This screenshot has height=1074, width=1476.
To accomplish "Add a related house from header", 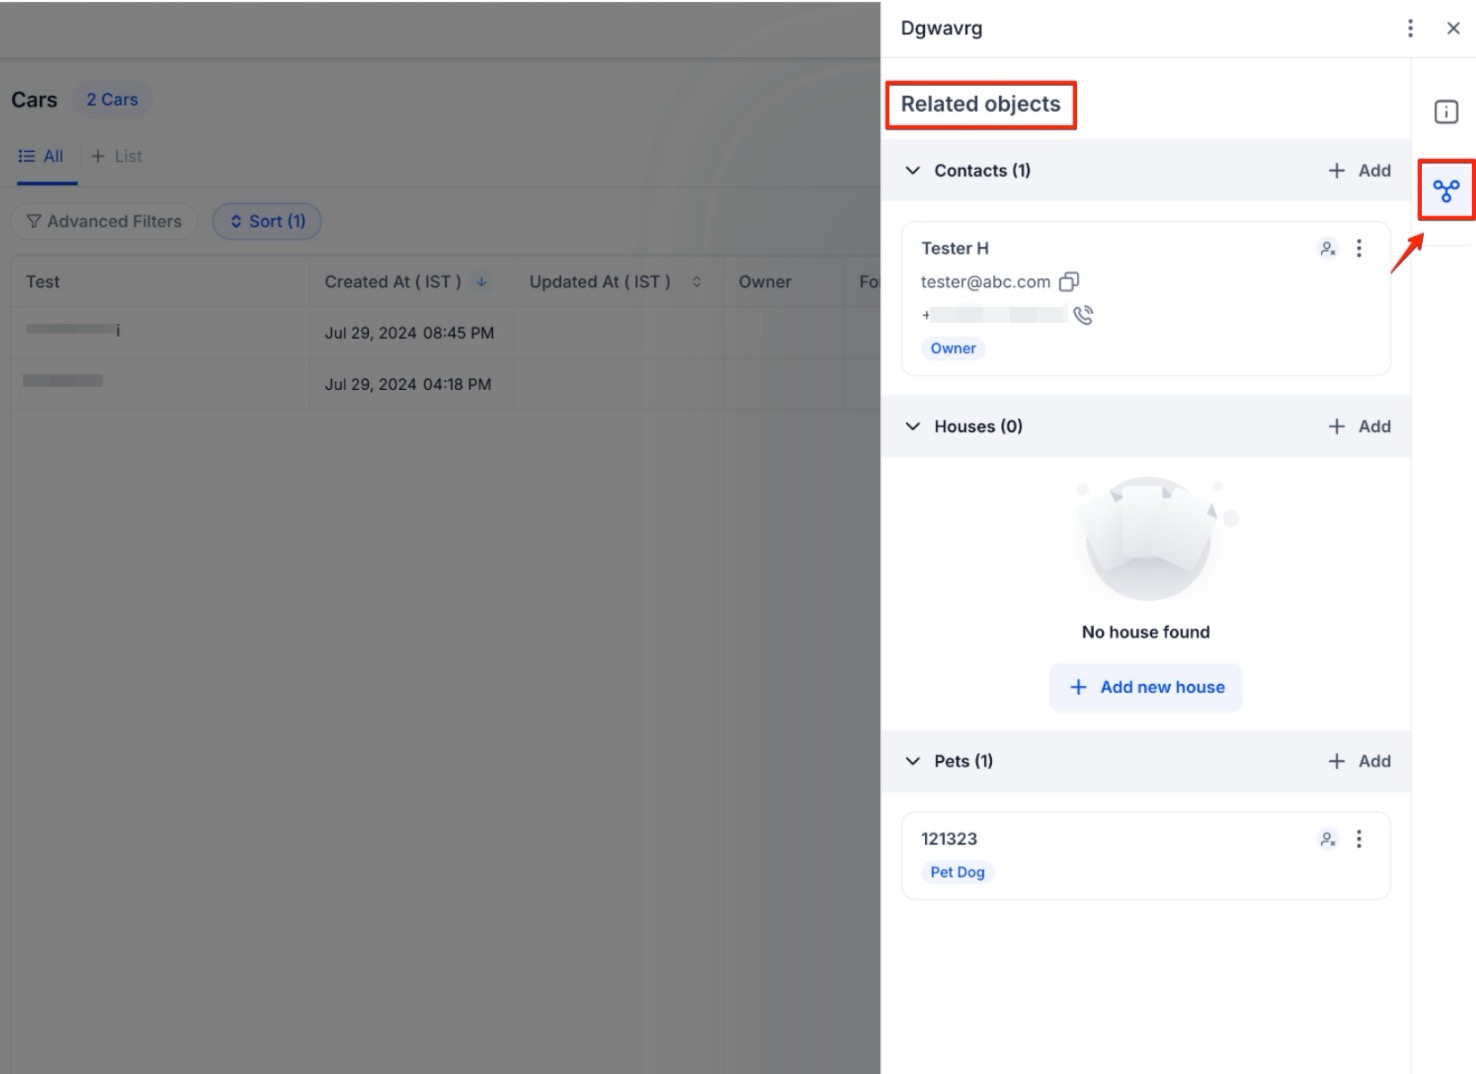I will (1359, 426).
